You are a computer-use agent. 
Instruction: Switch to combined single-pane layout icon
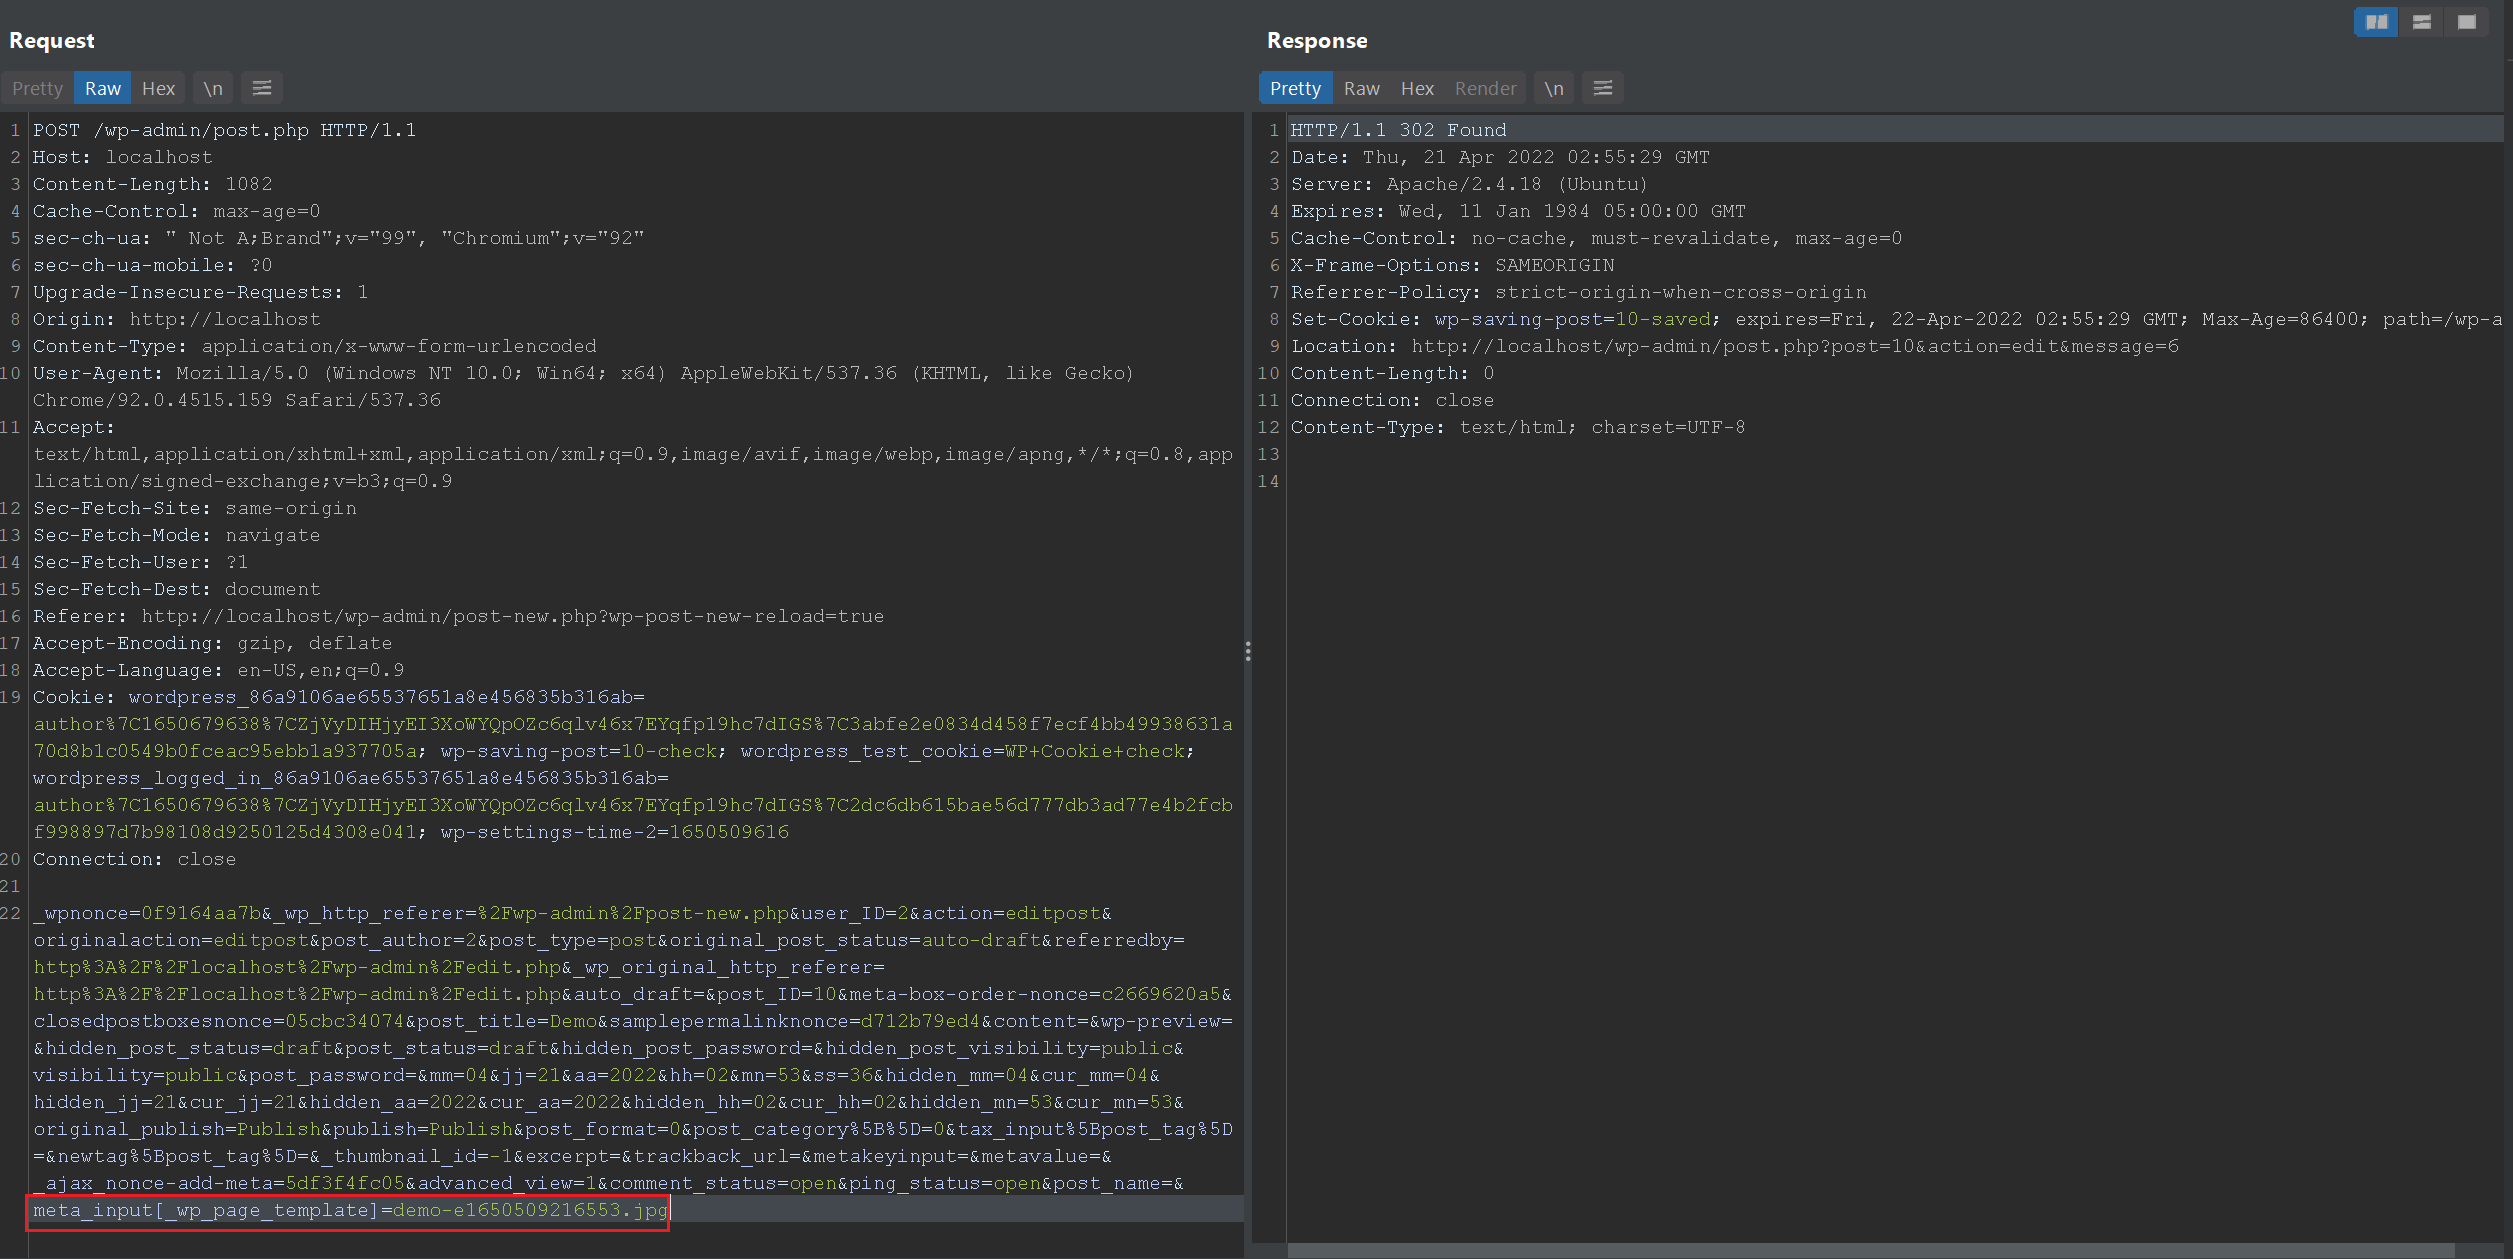(x=2467, y=22)
